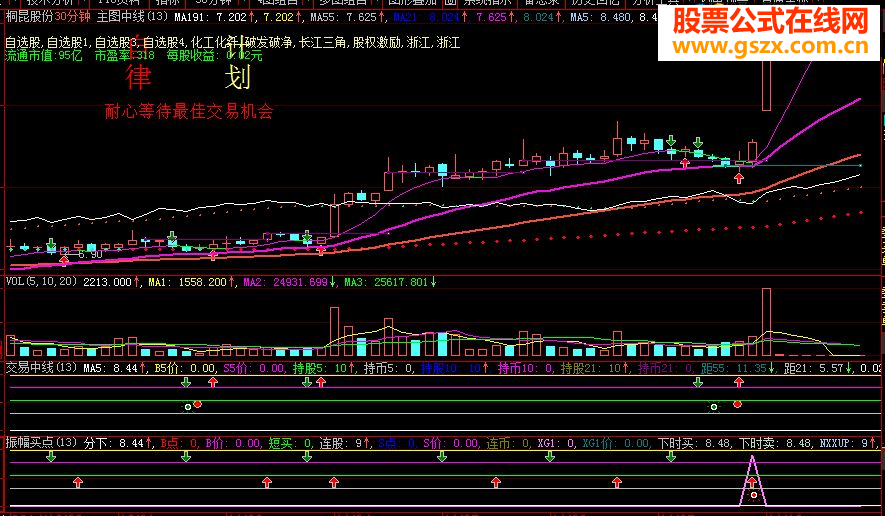
Task: Click first green down arrow in 振幅买点 panel
Action: click(51, 457)
